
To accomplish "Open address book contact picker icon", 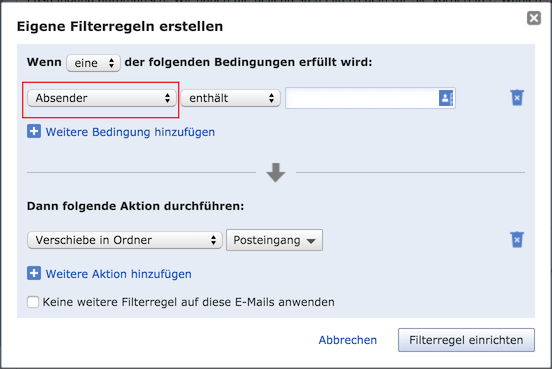I will (x=446, y=98).
